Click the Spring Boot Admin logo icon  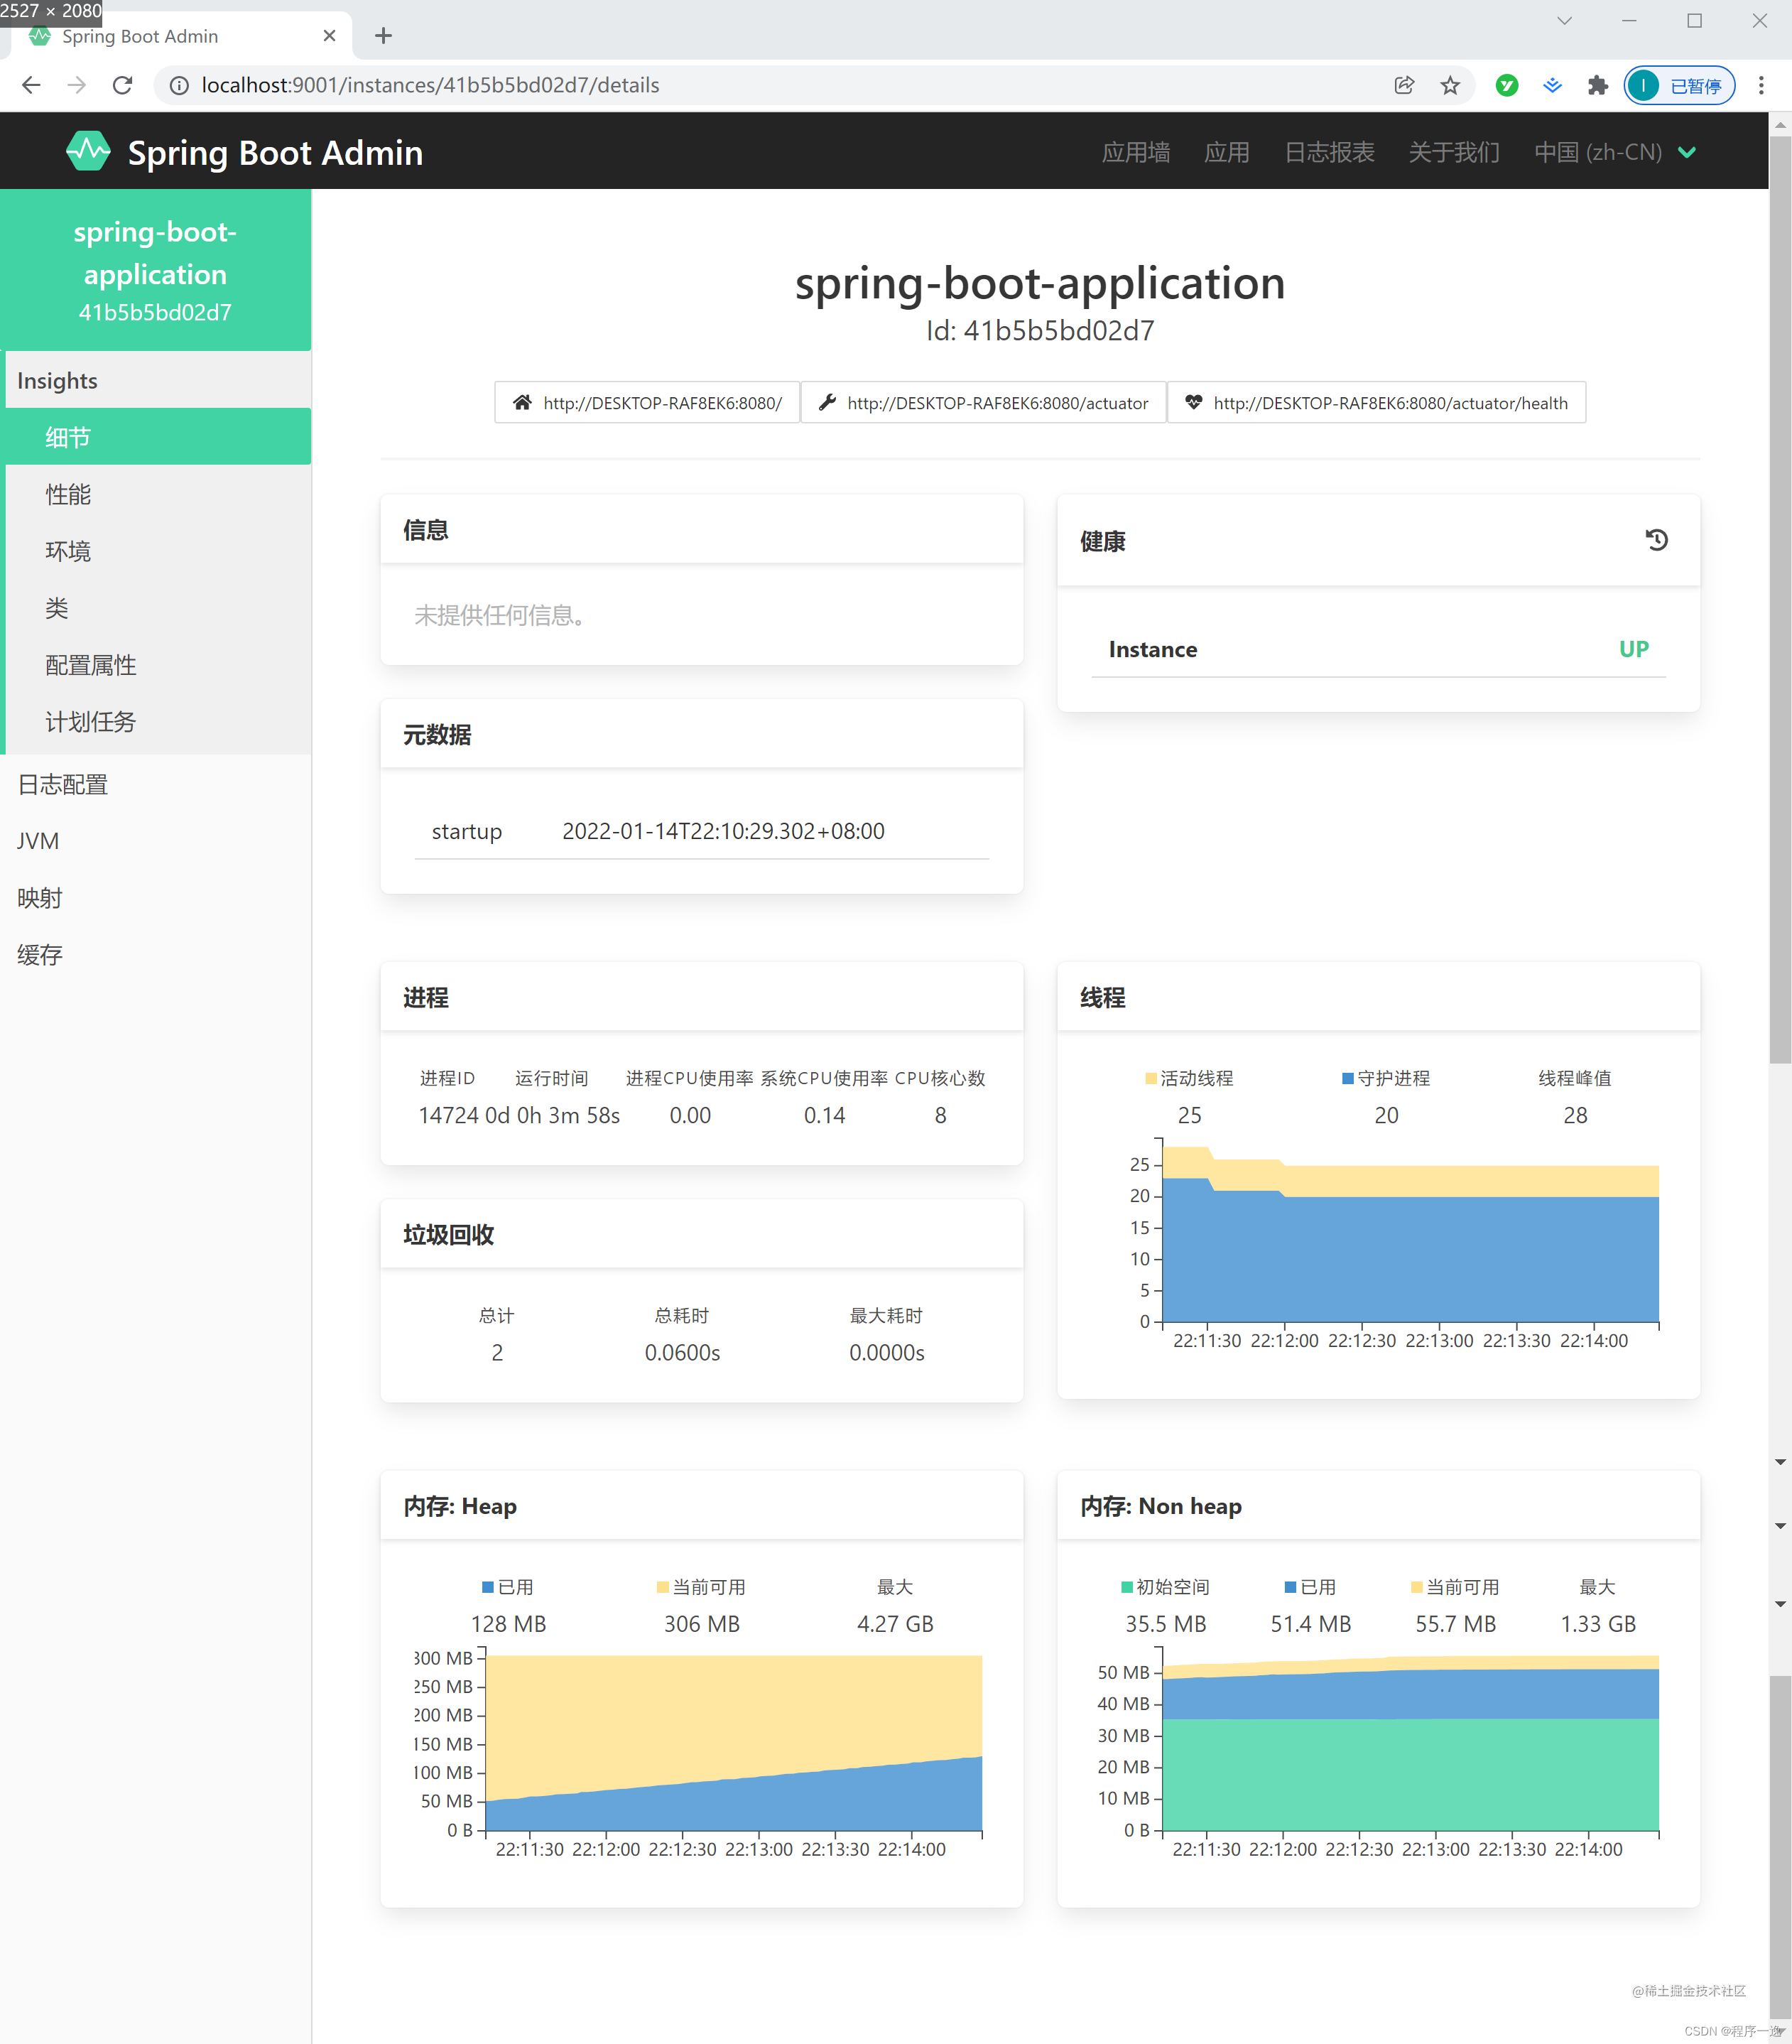click(x=89, y=151)
